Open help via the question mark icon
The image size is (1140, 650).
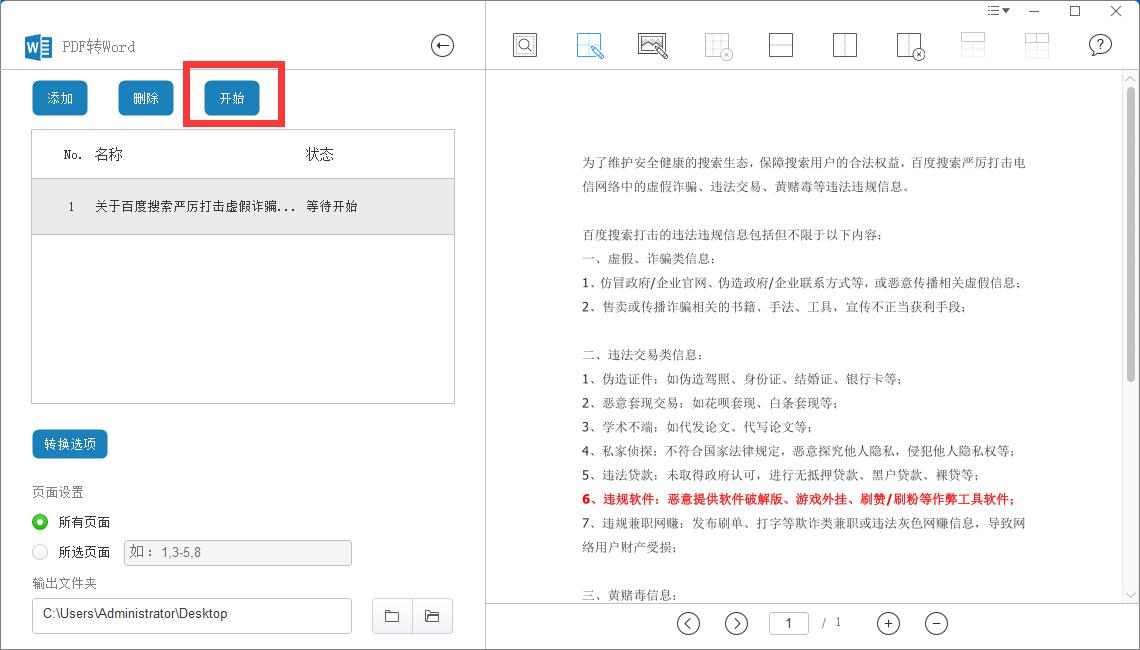pyautogui.click(x=1100, y=45)
